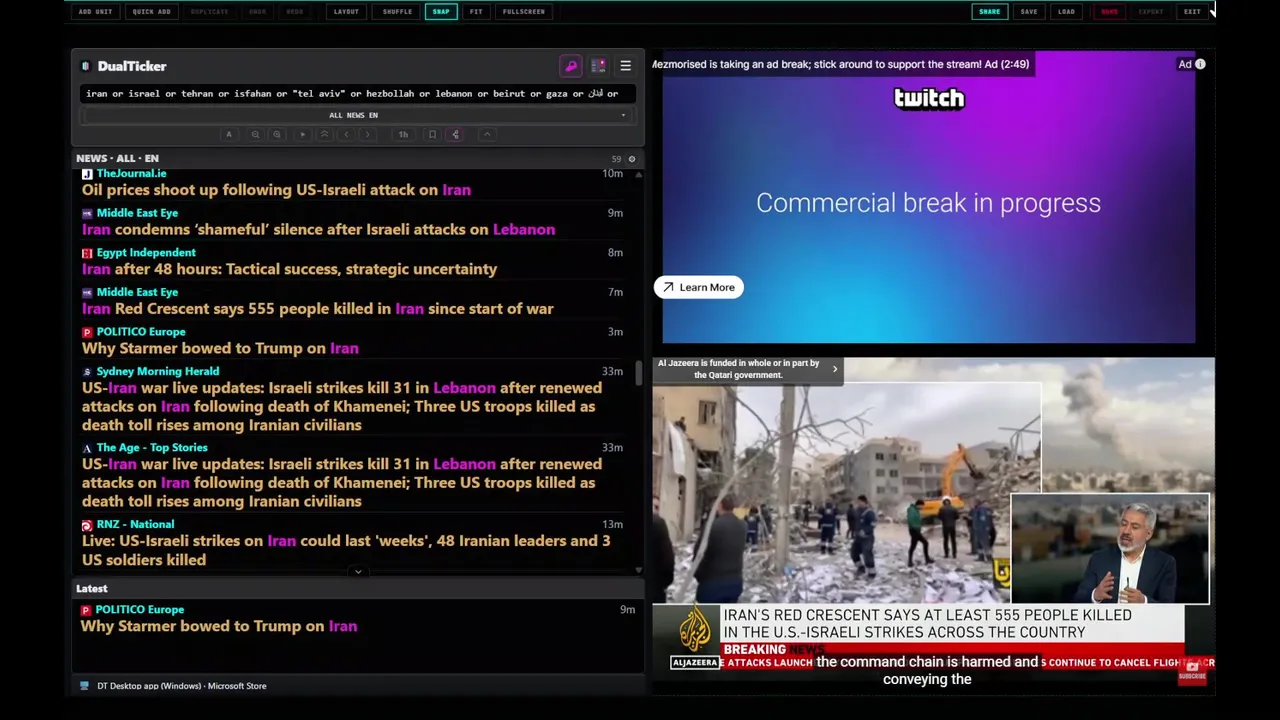Click the FIT toolbar button

tap(476, 12)
